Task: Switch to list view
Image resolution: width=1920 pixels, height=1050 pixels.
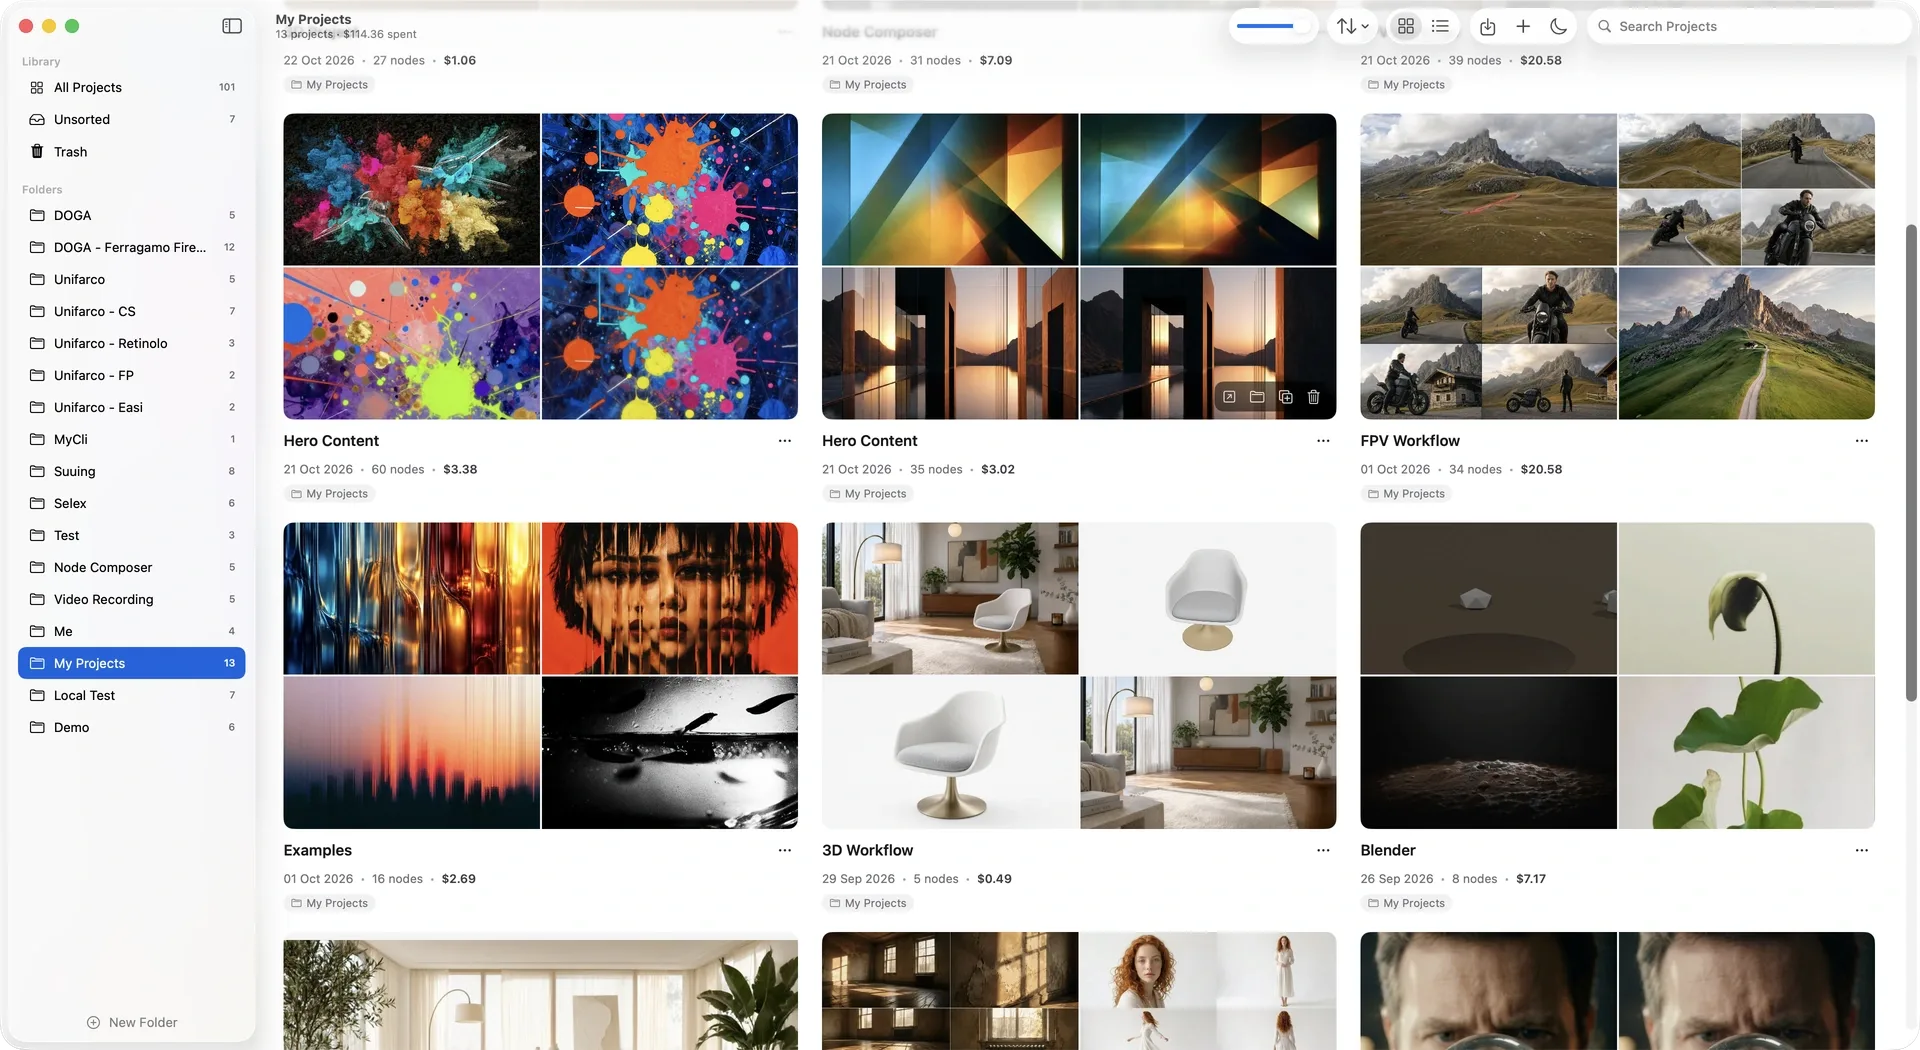Action: click(x=1440, y=27)
